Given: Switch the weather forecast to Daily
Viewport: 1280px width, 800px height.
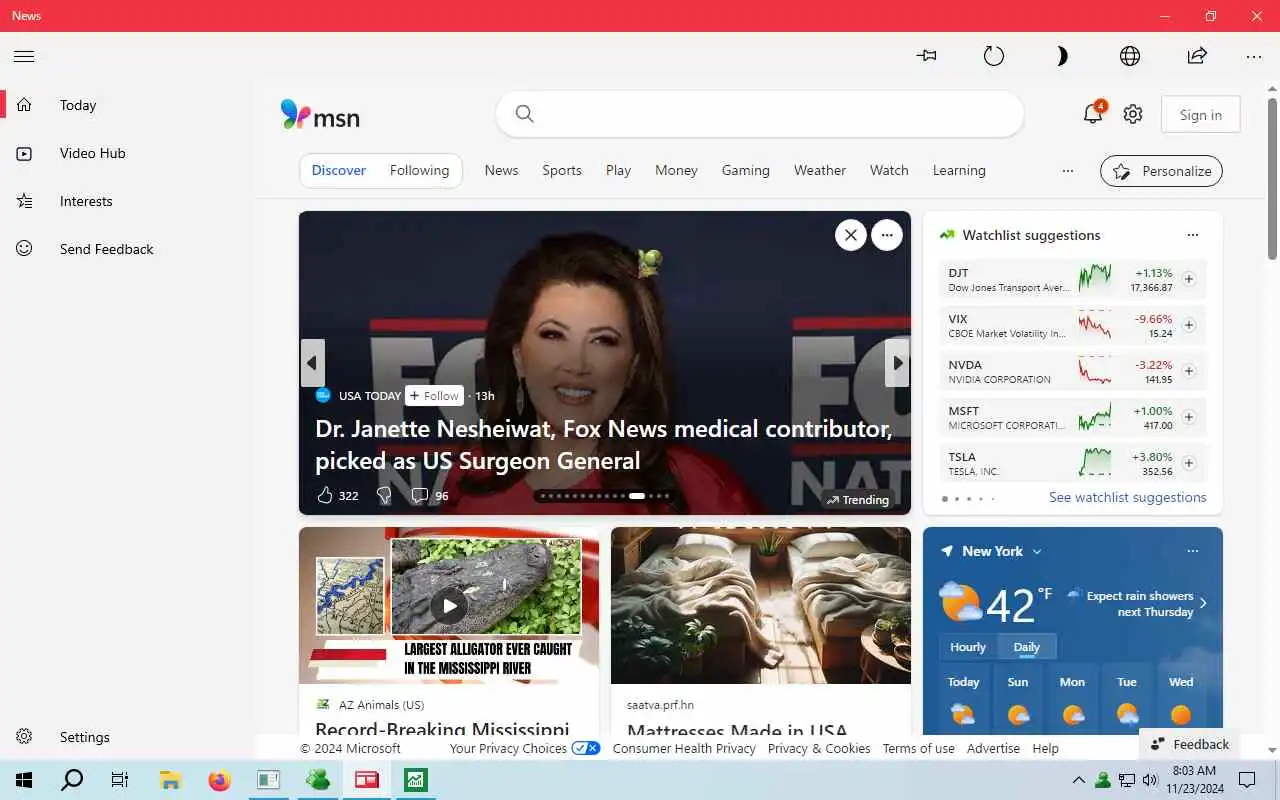Looking at the screenshot, I should click(x=1027, y=647).
